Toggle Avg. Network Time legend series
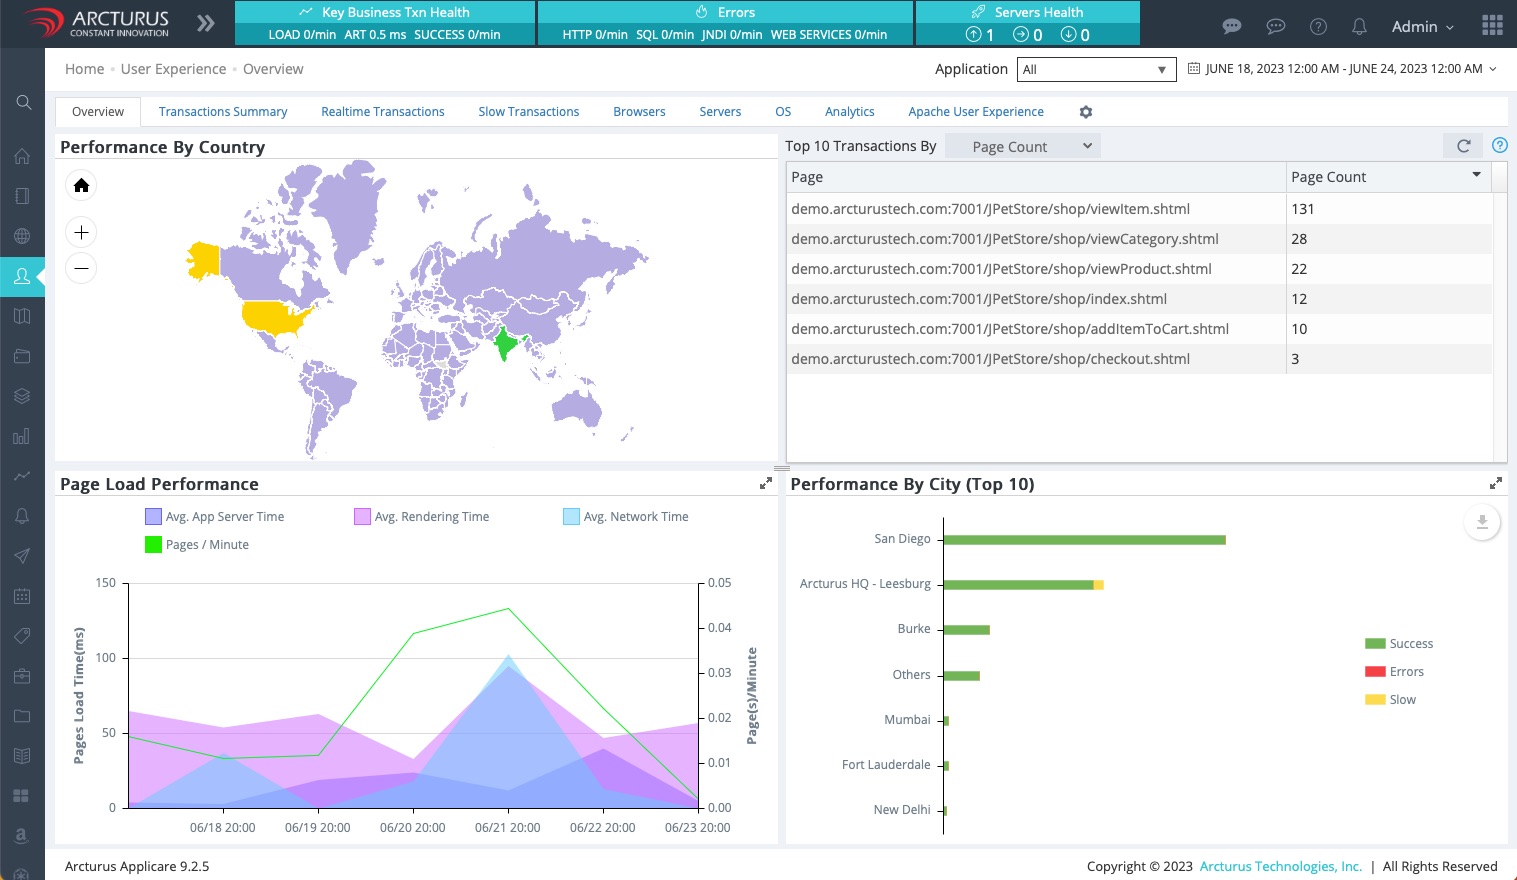This screenshot has height=880, width=1517. click(x=571, y=517)
